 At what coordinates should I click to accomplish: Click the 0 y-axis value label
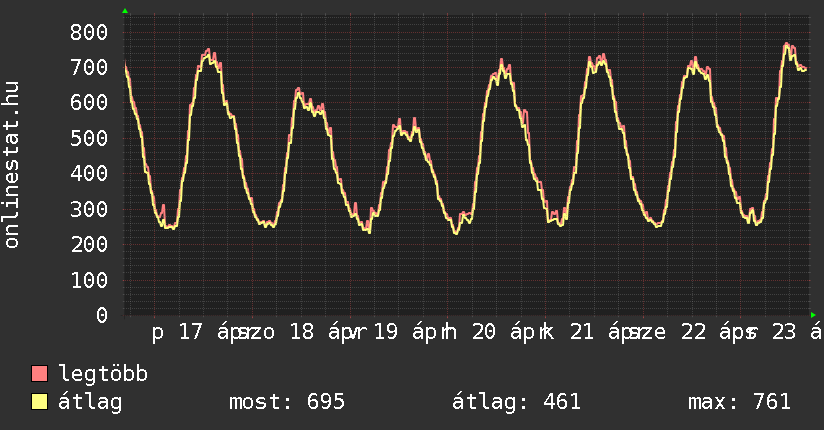click(x=101, y=315)
